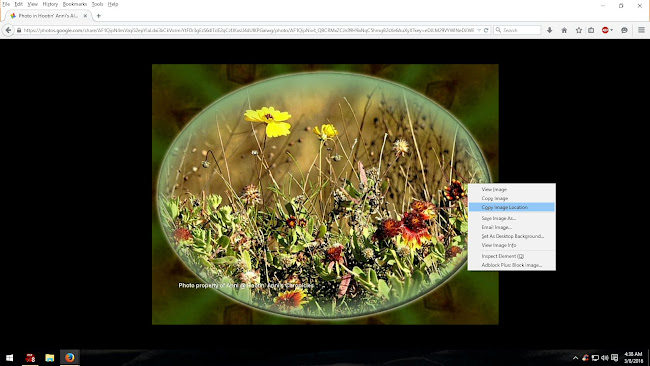Screen dimensions: 650x366
Task: Open the View menu
Action: click(32, 4)
